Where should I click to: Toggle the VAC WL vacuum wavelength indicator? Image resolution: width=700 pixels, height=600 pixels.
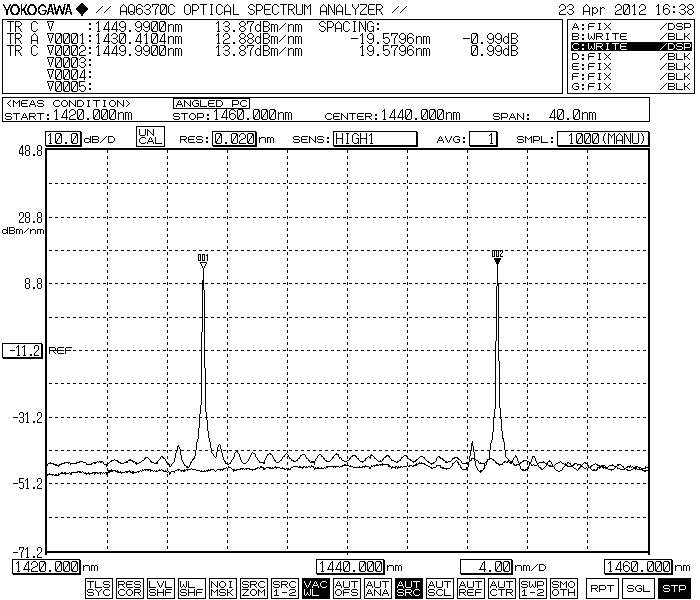[316, 588]
